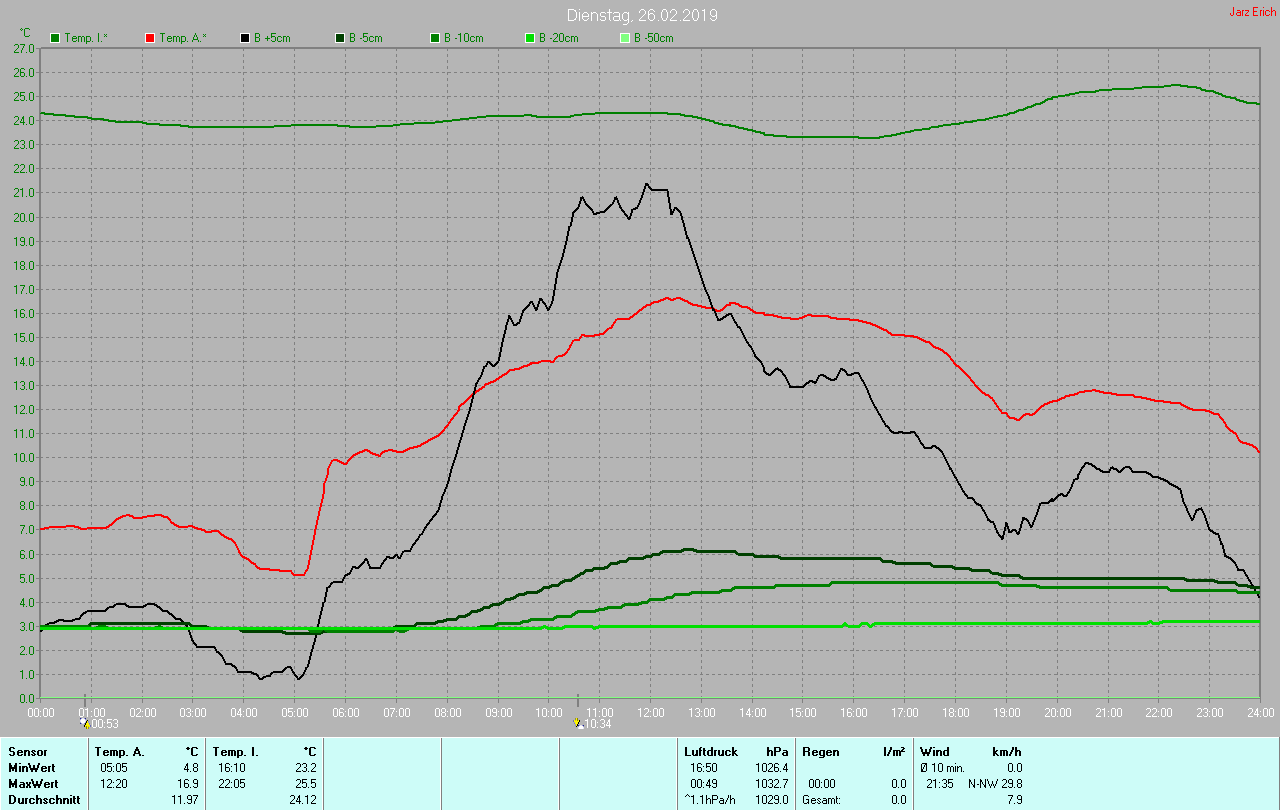The width and height of the screenshot is (1280, 810).
Task: Click the Dienstag, 26.02.2019 date title
Action: (x=642, y=15)
